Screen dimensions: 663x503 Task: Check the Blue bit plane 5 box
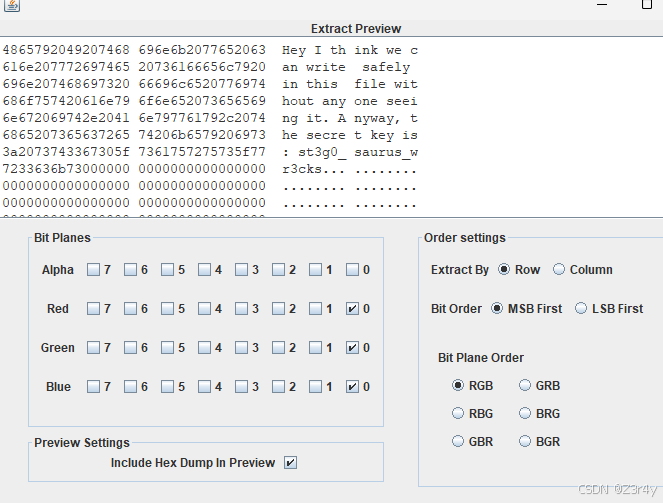pos(167,386)
